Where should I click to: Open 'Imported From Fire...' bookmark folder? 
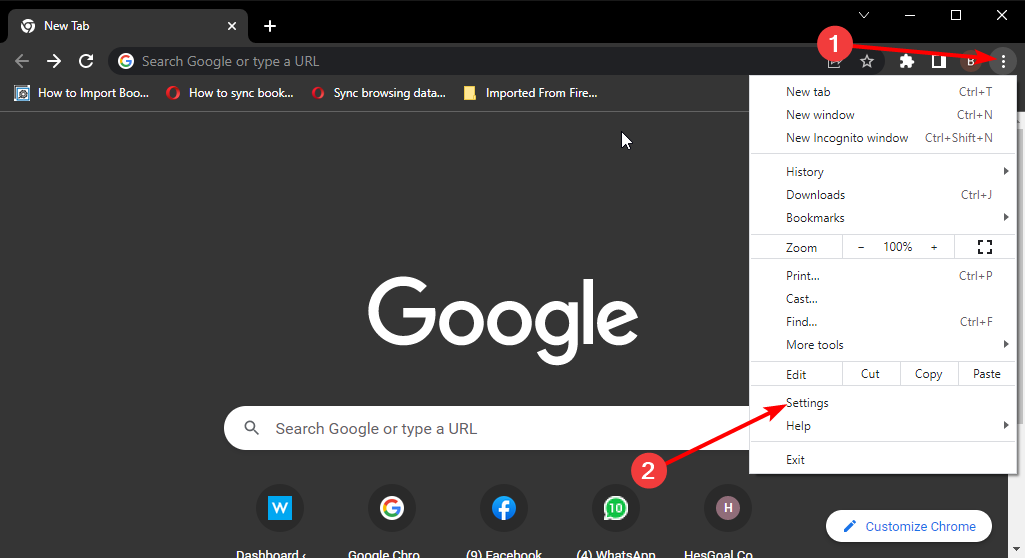[x=530, y=93]
